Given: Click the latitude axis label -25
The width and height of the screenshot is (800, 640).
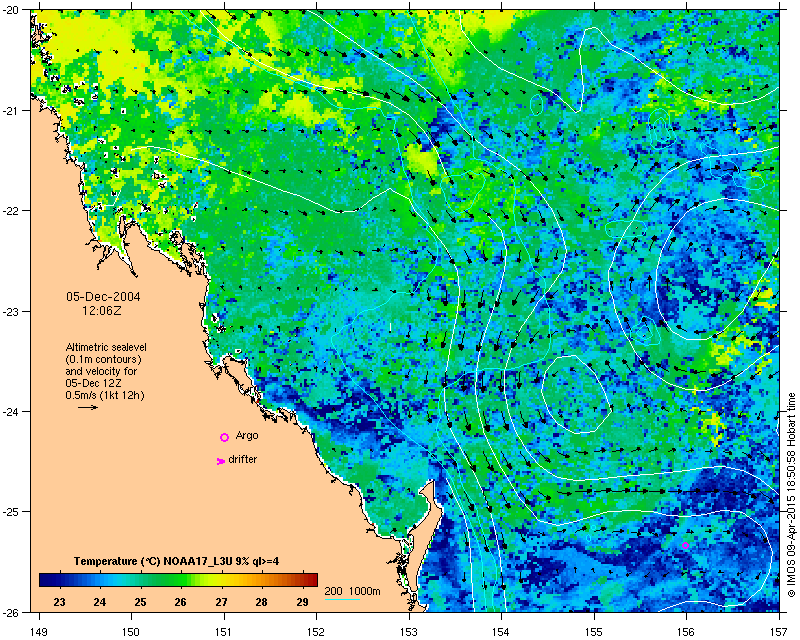Looking at the screenshot, I should click(x=11, y=512).
